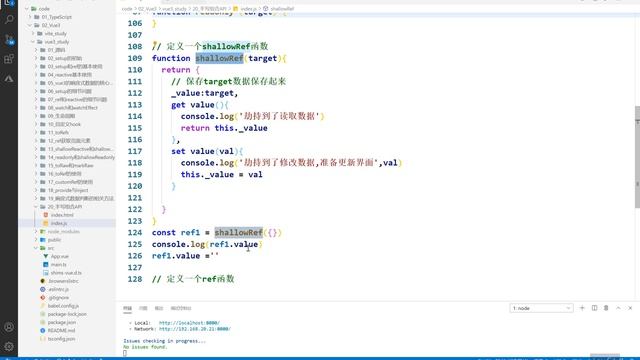Viewport: 640px width, 360px height.
Task: Click the editor vertical scrollbar thumb
Action: 637,157
